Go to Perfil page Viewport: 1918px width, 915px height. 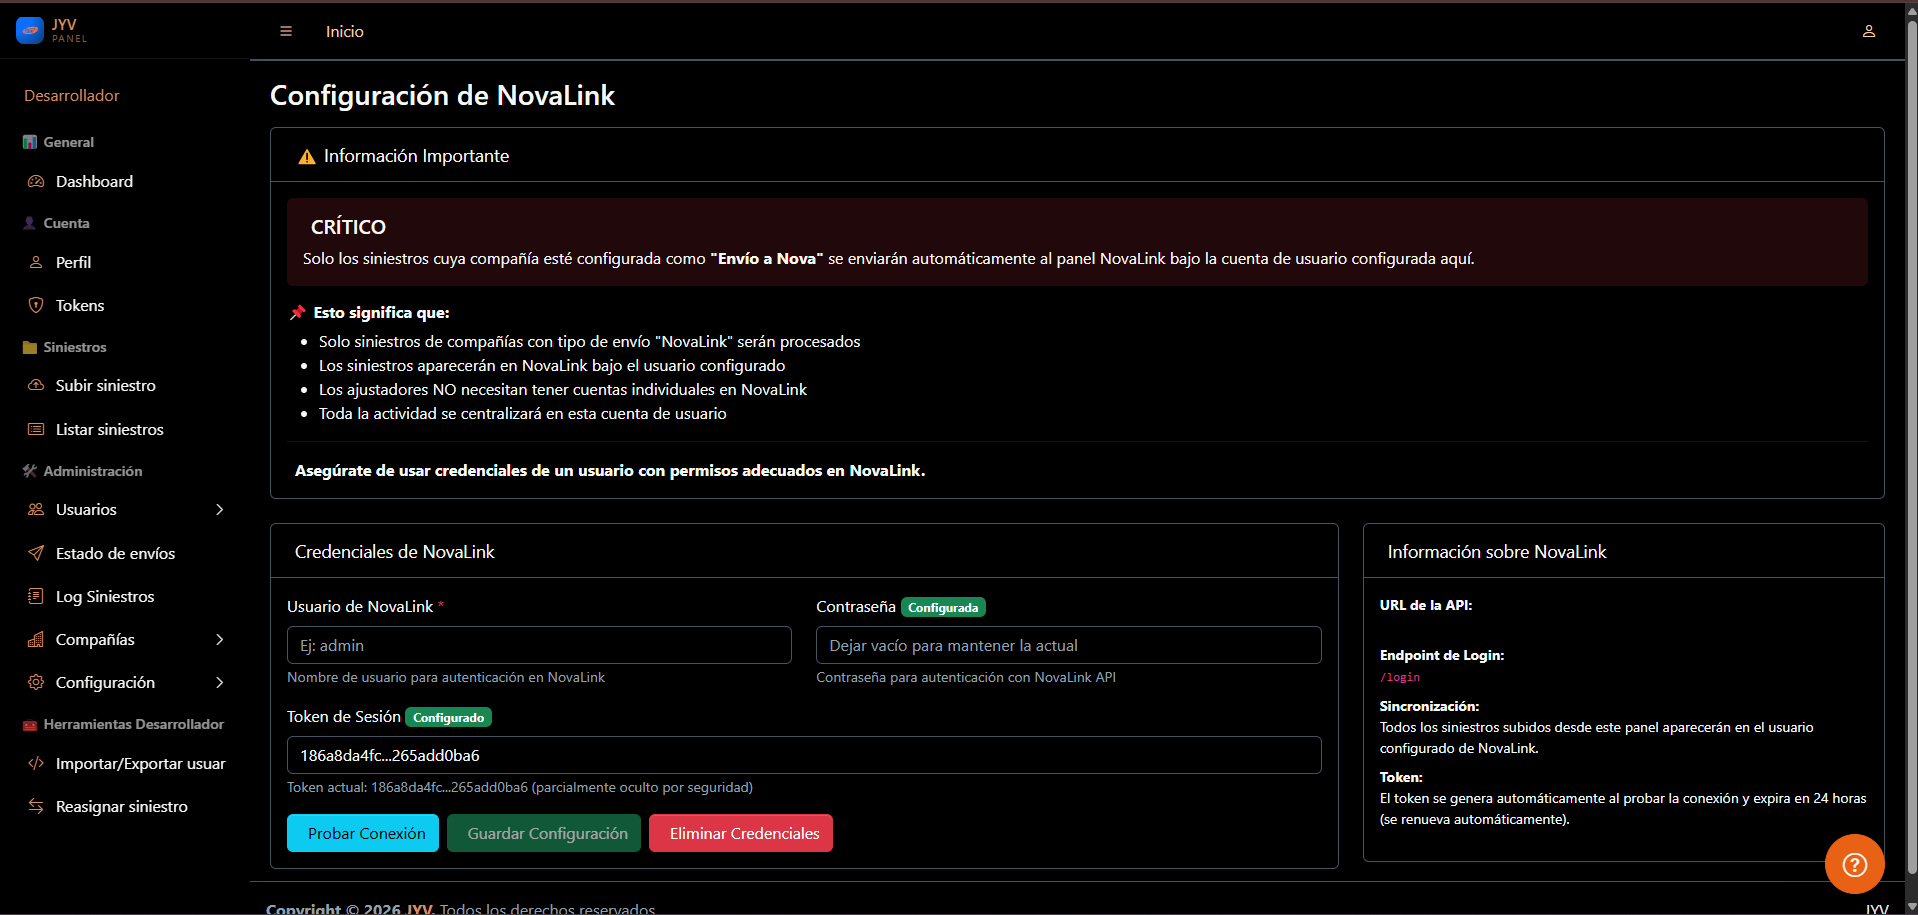tap(73, 262)
